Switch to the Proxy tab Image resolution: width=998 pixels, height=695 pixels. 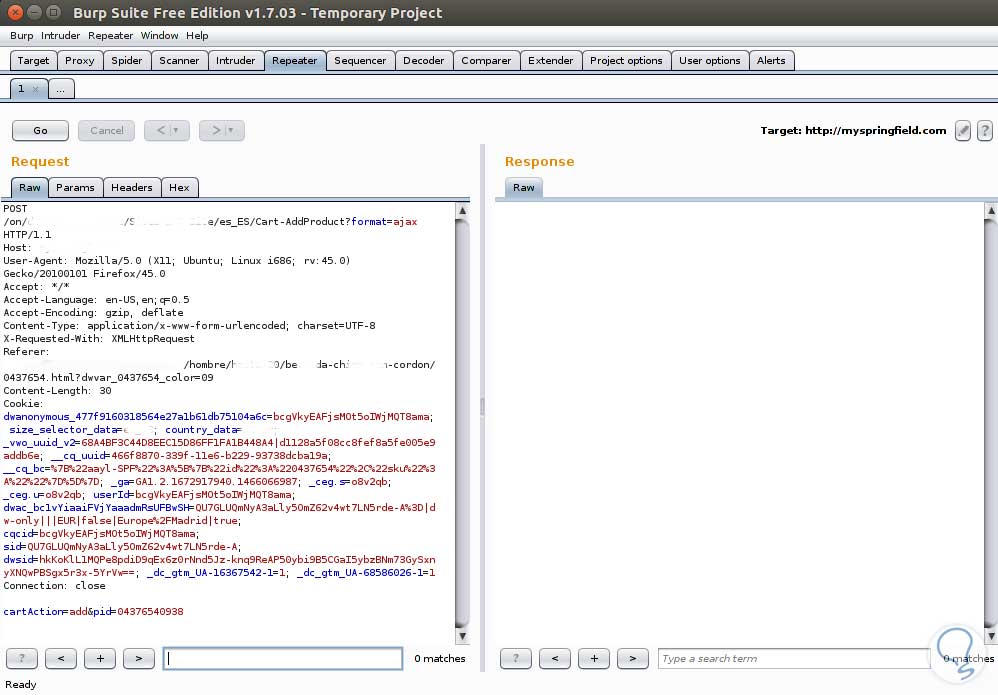coord(80,60)
